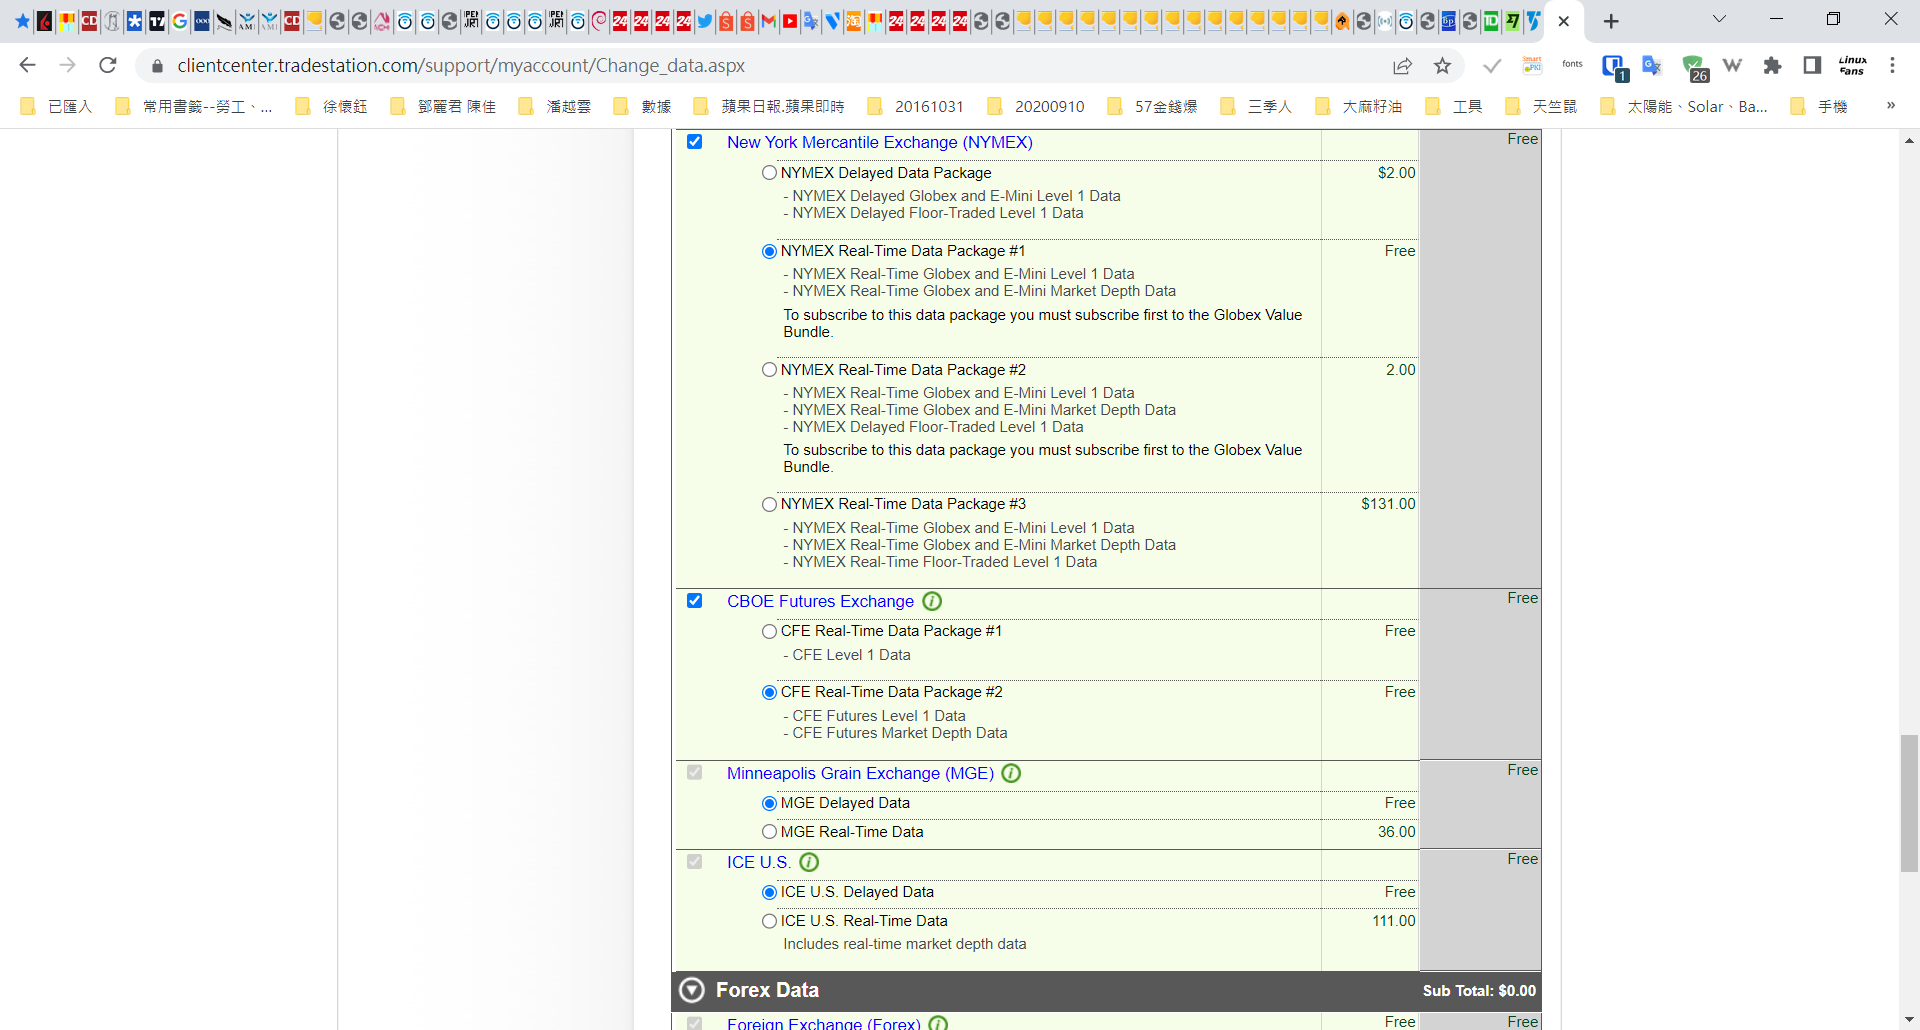Open the Extensions puzzle menu

pyautogui.click(x=1772, y=66)
